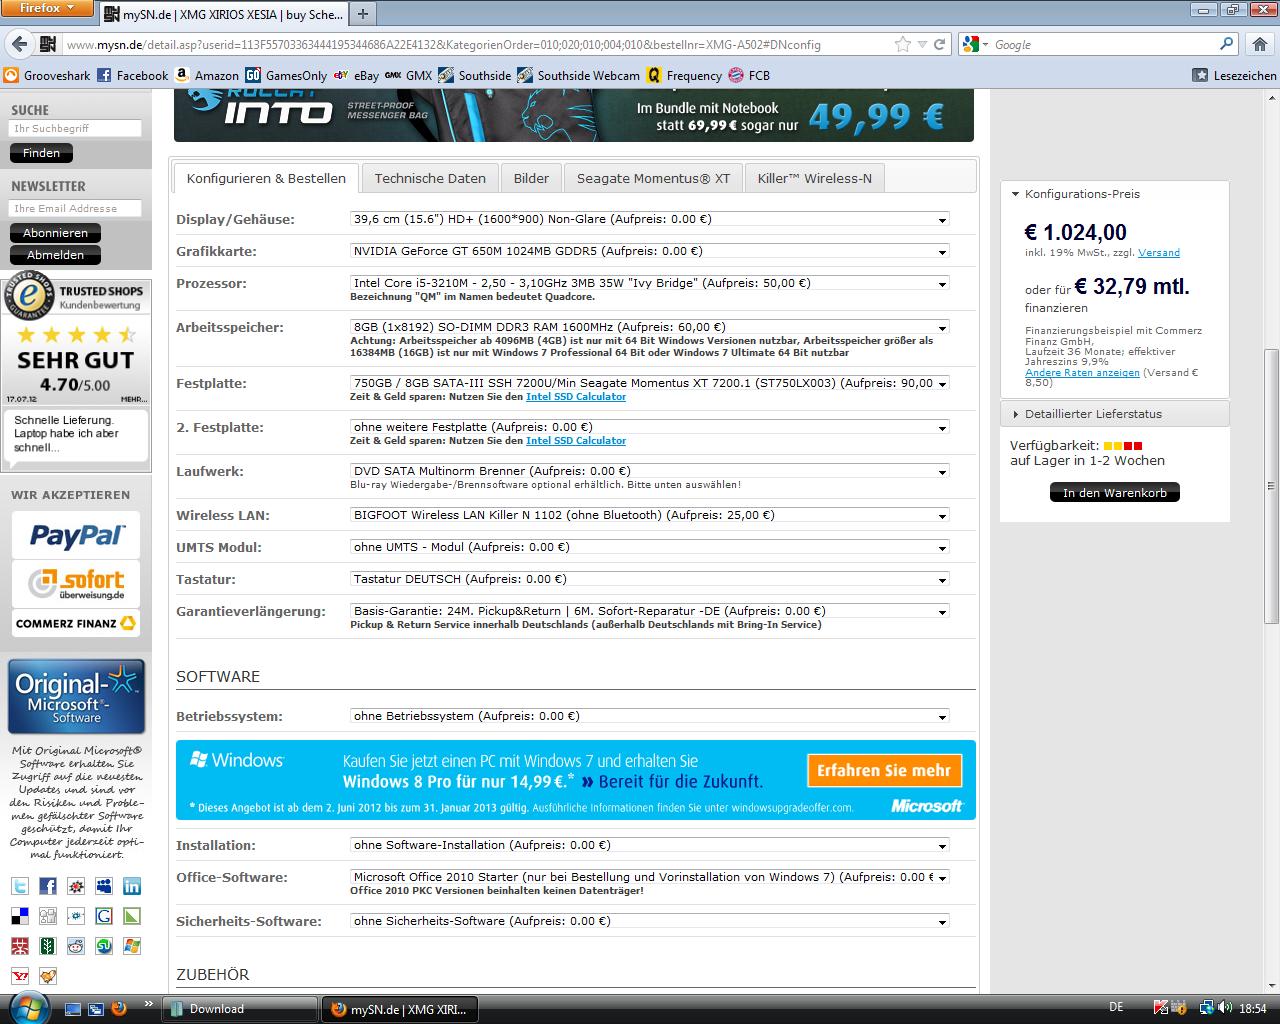
Task: Open Southside Webcam bookmark
Action: pyautogui.click(x=578, y=75)
